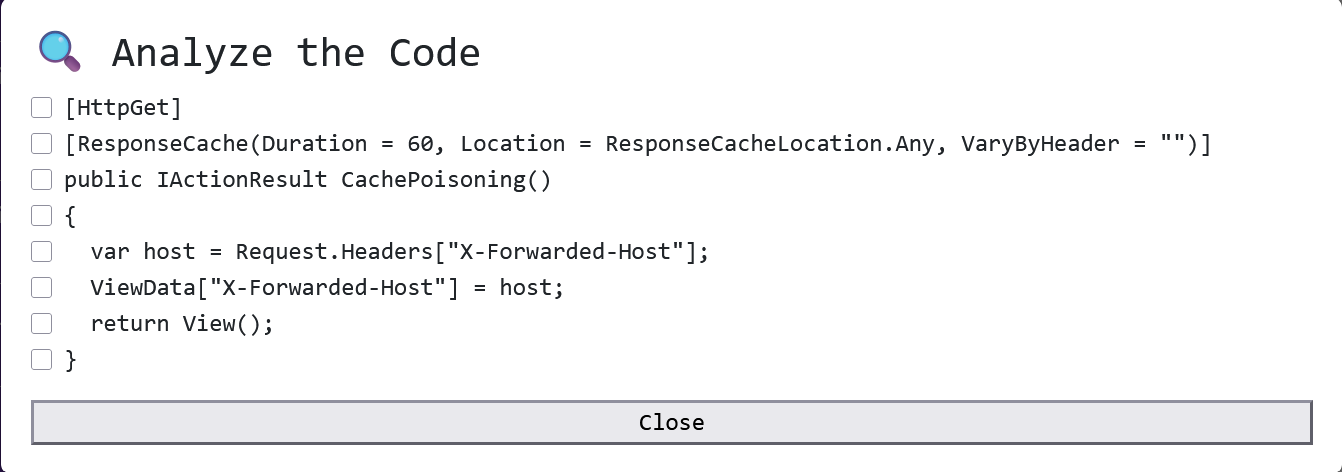Click the return View() statement text
Screen dimensions: 1342x472
point(181,324)
